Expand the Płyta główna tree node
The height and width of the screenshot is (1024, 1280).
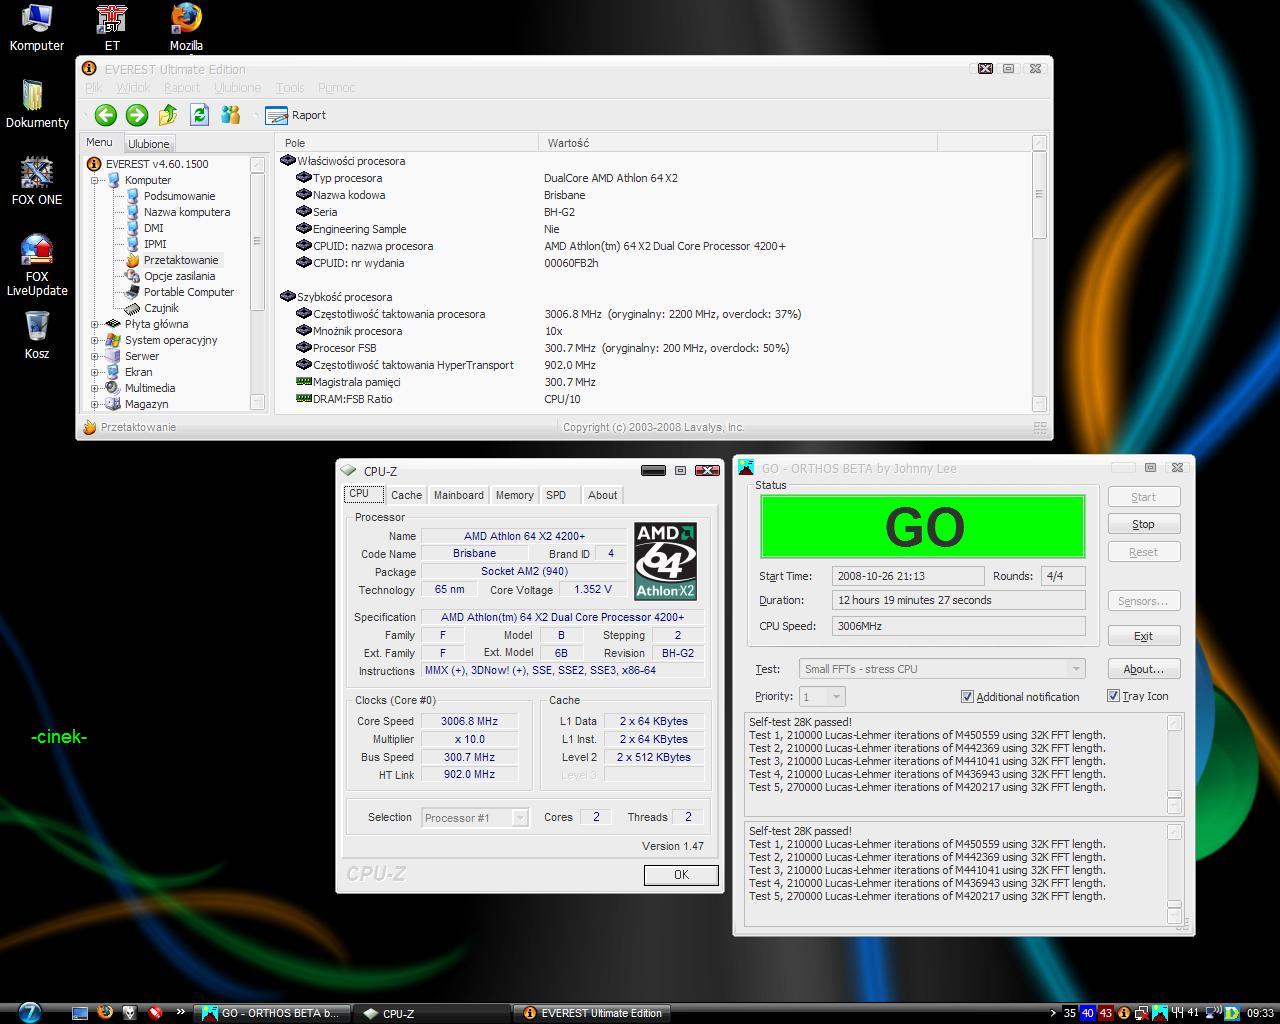pos(95,324)
